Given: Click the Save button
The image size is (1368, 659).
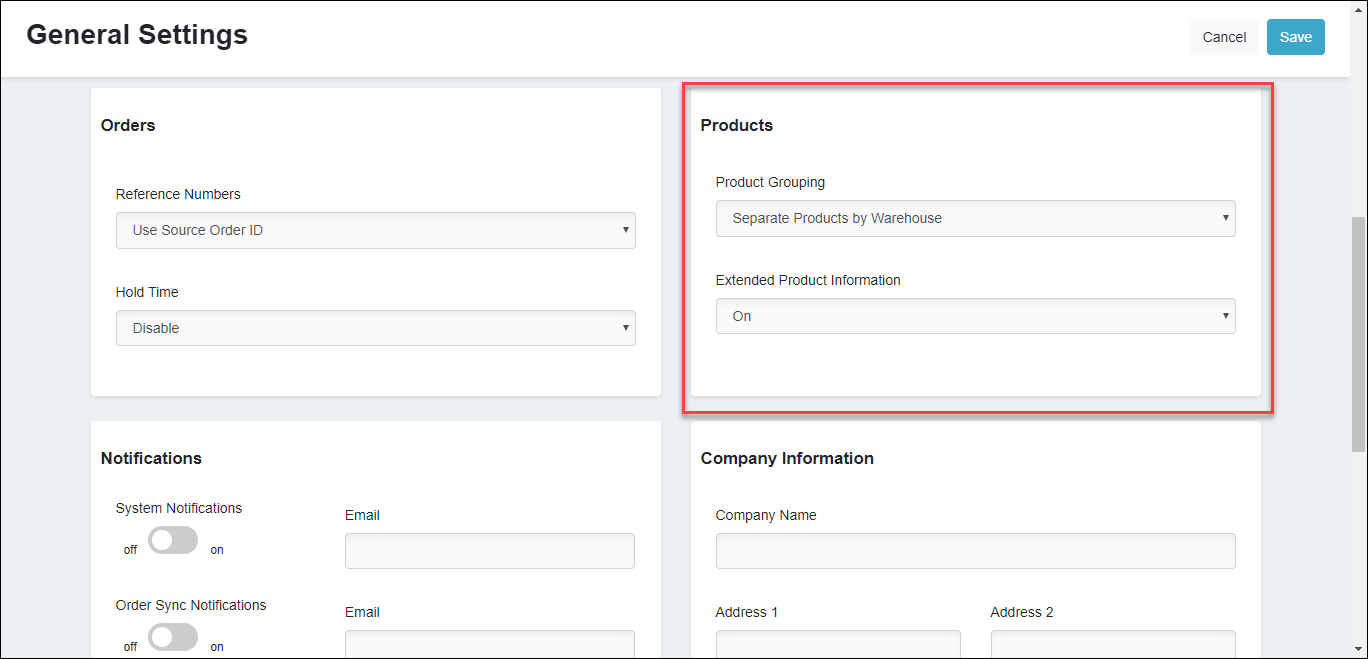Looking at the screenshot, I should (1295, 37).
